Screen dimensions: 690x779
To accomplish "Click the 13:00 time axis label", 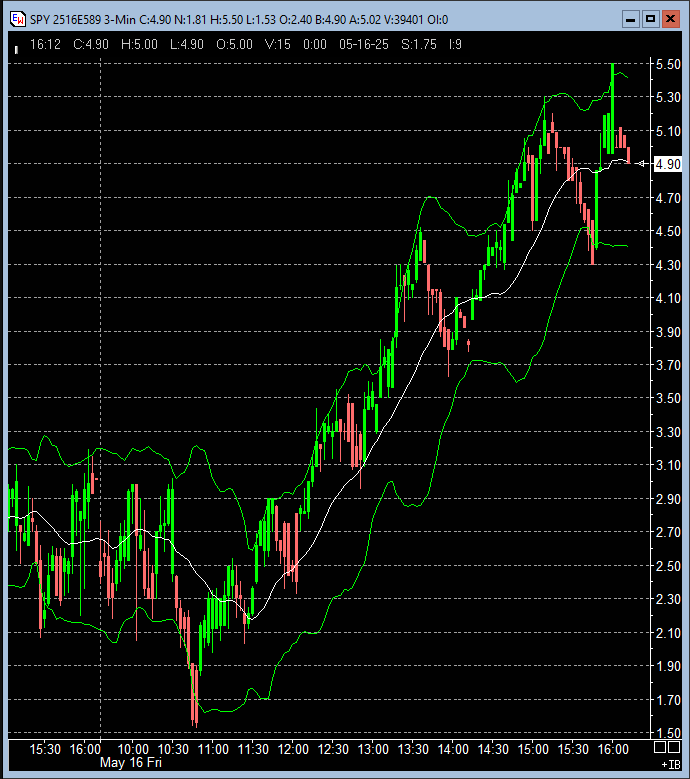I will (x=373, y=749).
